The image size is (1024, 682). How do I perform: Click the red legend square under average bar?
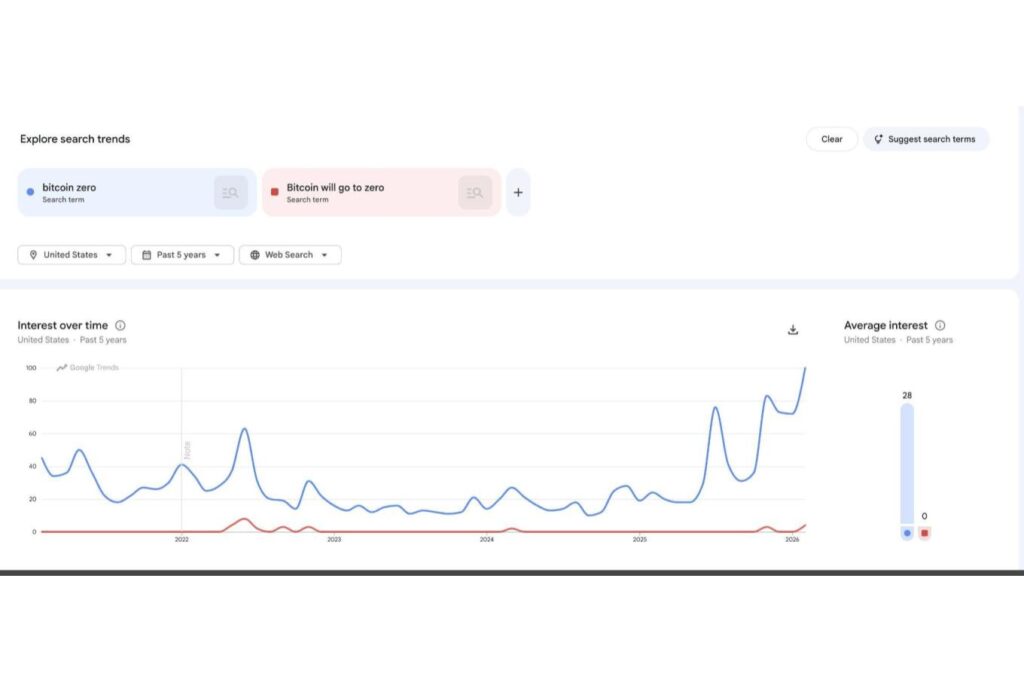924,533
